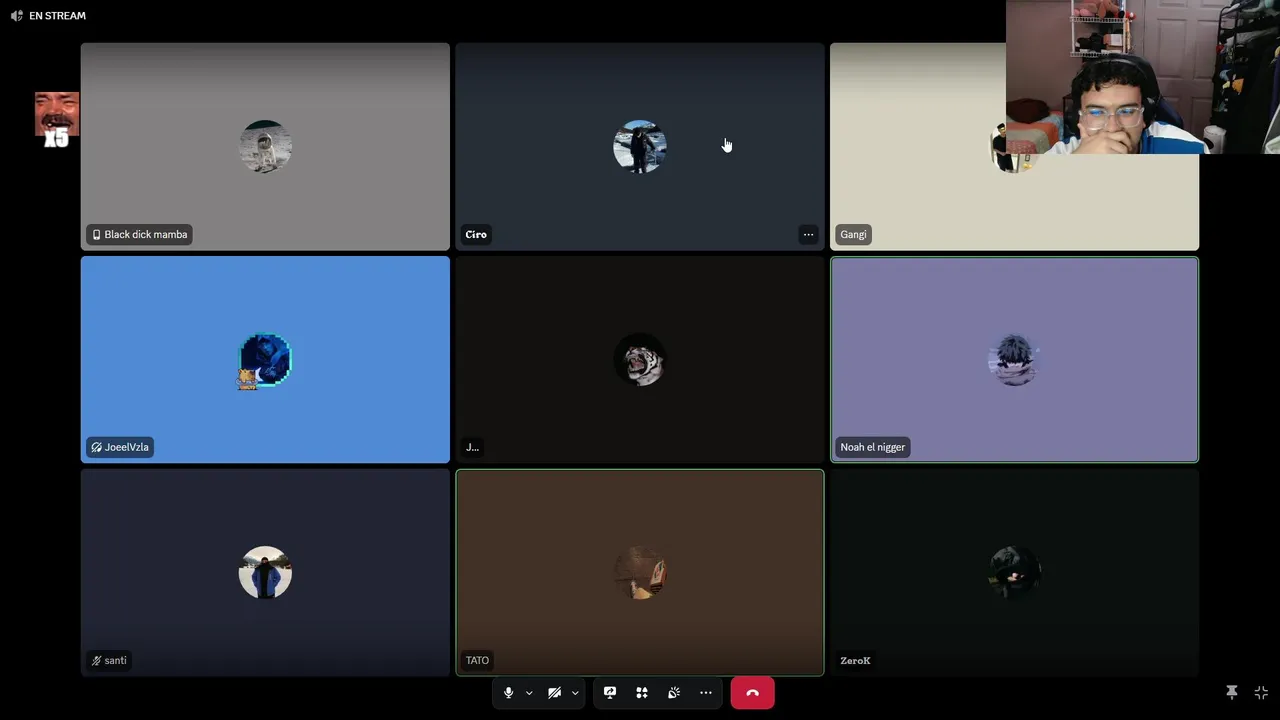Click Ciro's round avatar

(640, 147)
